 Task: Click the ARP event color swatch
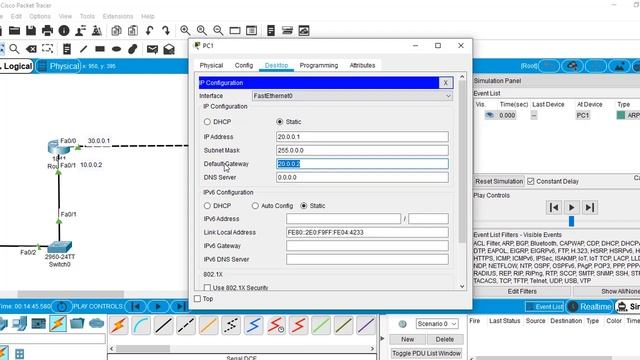(621, 115)
